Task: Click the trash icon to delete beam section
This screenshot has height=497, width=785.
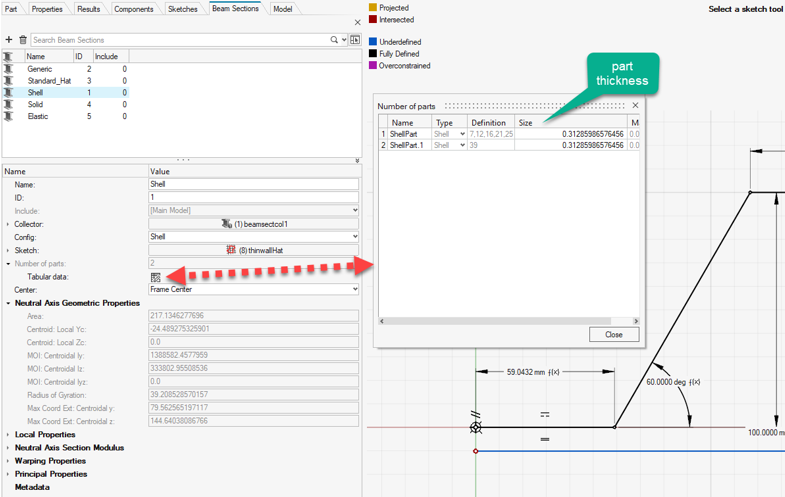Action: point(23,40)
